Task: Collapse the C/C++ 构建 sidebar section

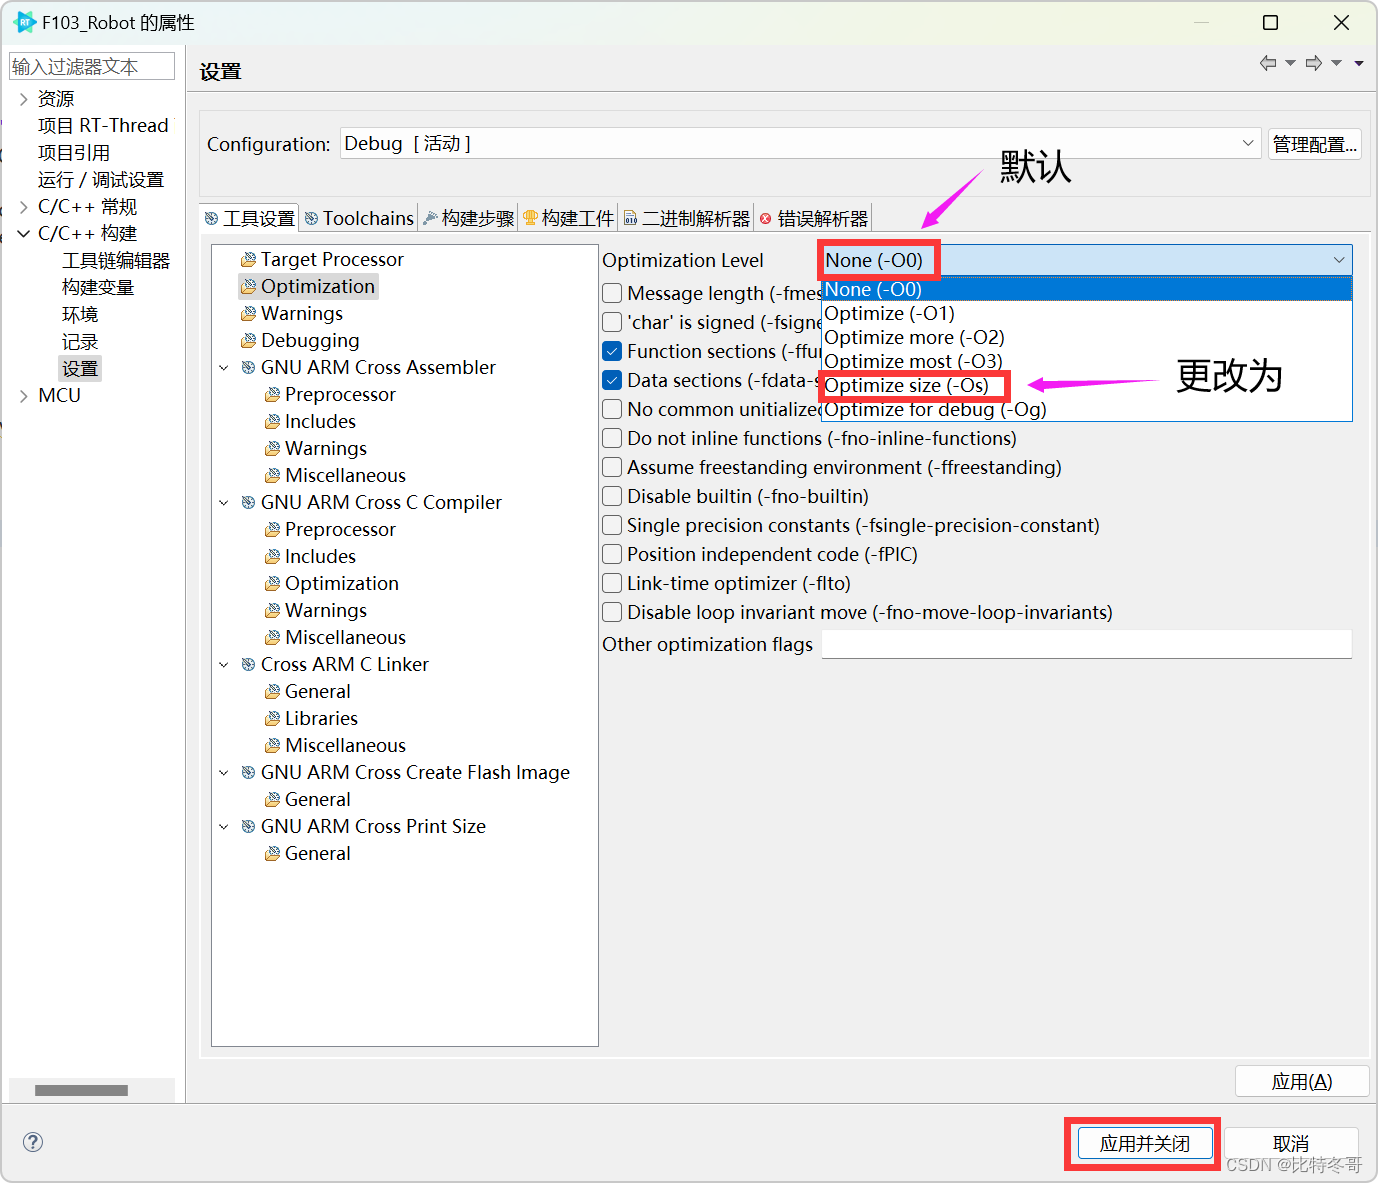Action: click(x=23, y=233)
